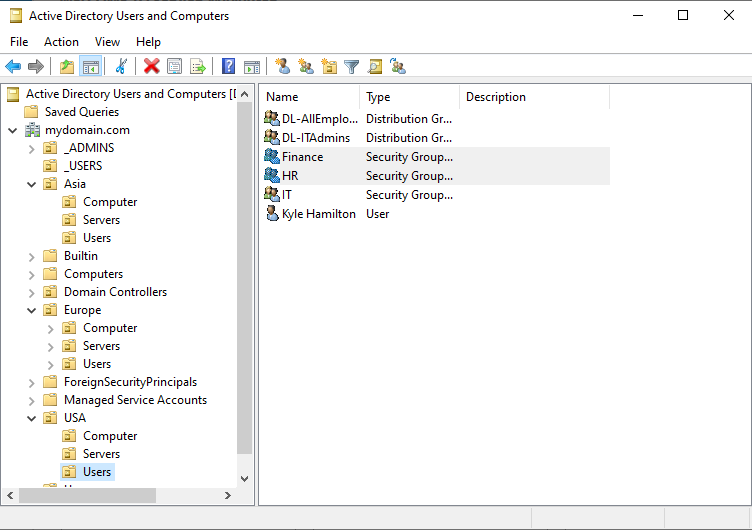Click the IT security group icon
Image resolution: width=752 pixels, height=530 pixels.
272,194
